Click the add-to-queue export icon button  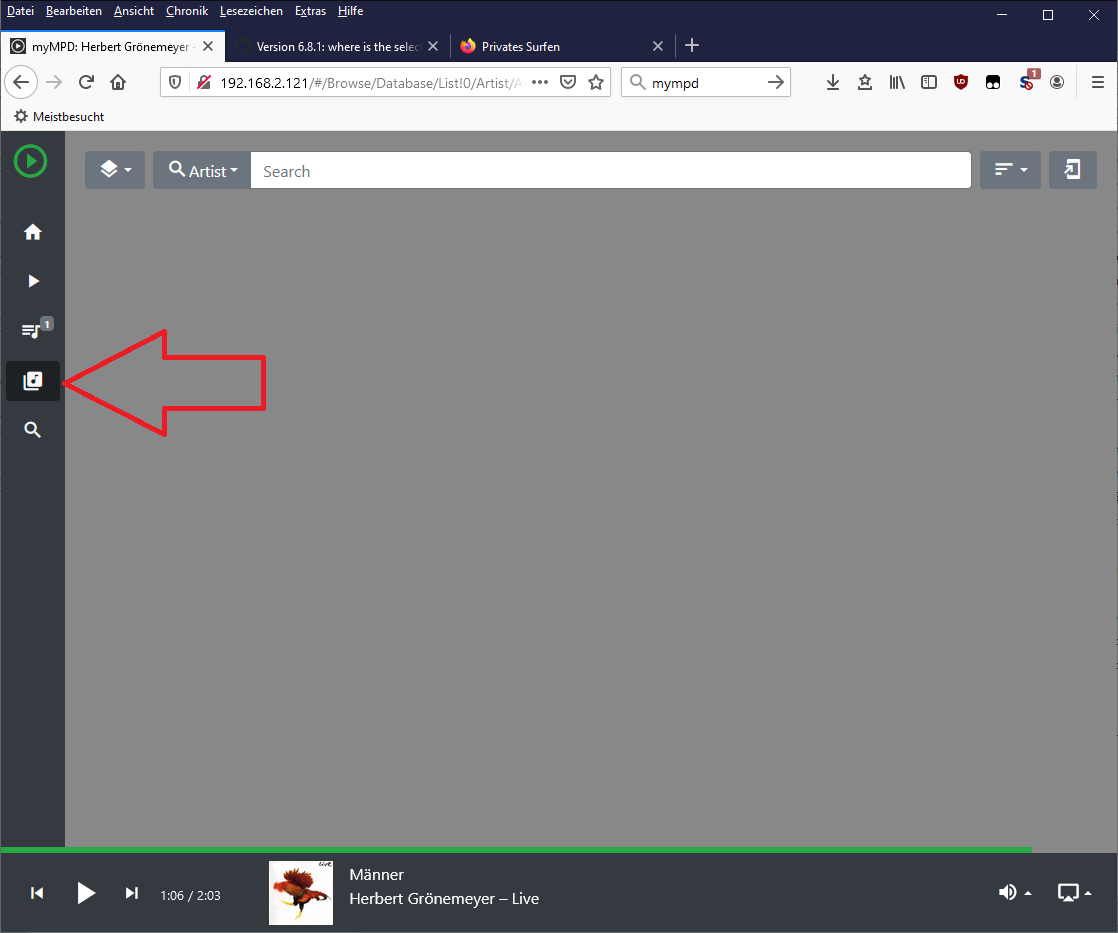(1072, 170)
